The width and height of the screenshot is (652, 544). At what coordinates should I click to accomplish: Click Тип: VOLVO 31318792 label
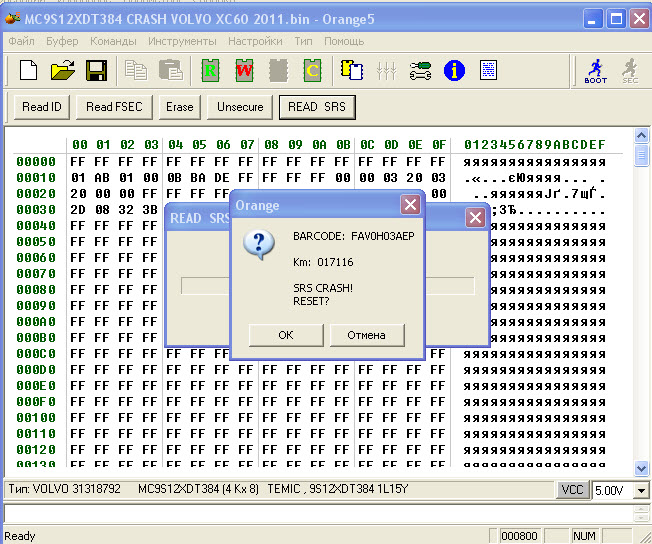(64, 489)
